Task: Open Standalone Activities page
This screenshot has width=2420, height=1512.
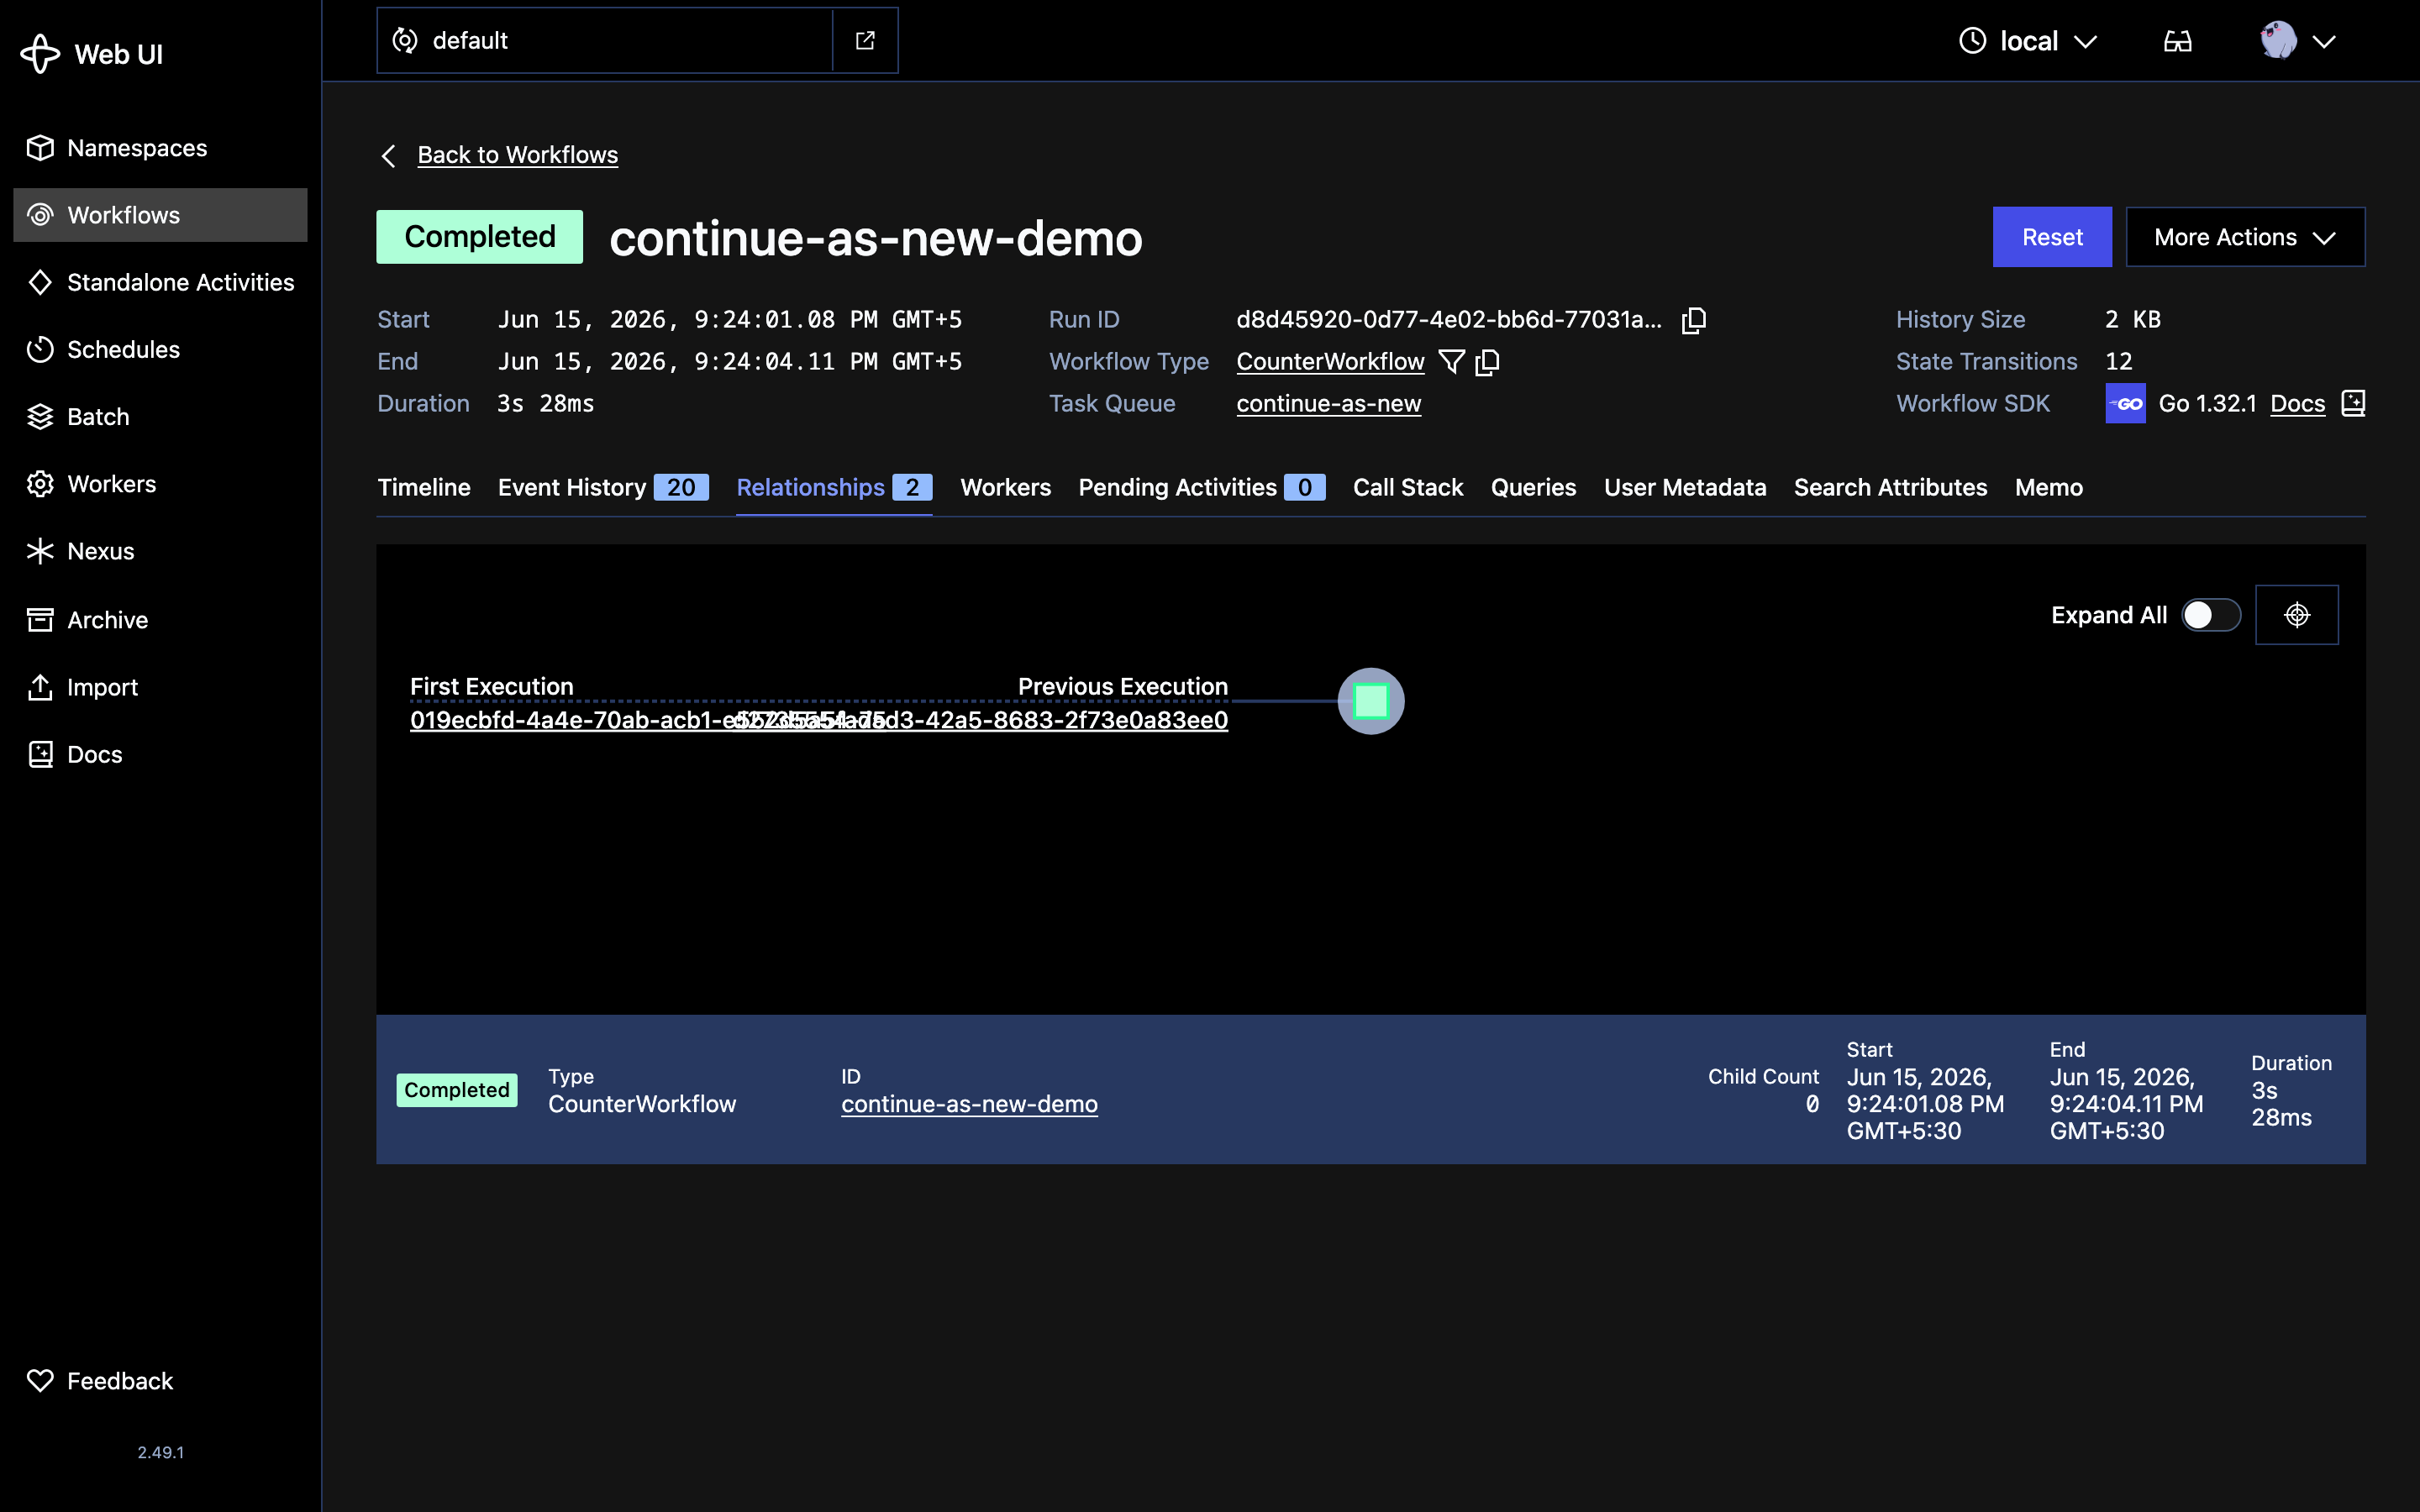Action: coord(160,282)
